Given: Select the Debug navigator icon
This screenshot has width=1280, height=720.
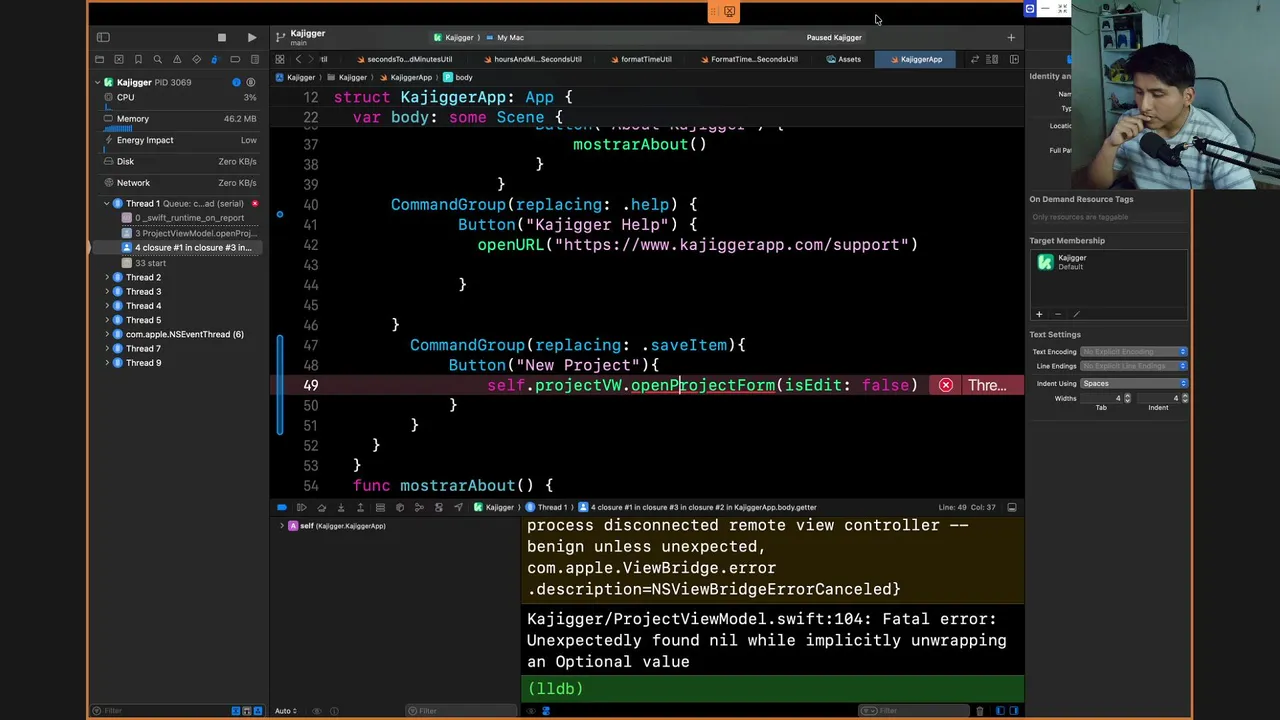Looking at the screenshot, I should coord(215,59).
